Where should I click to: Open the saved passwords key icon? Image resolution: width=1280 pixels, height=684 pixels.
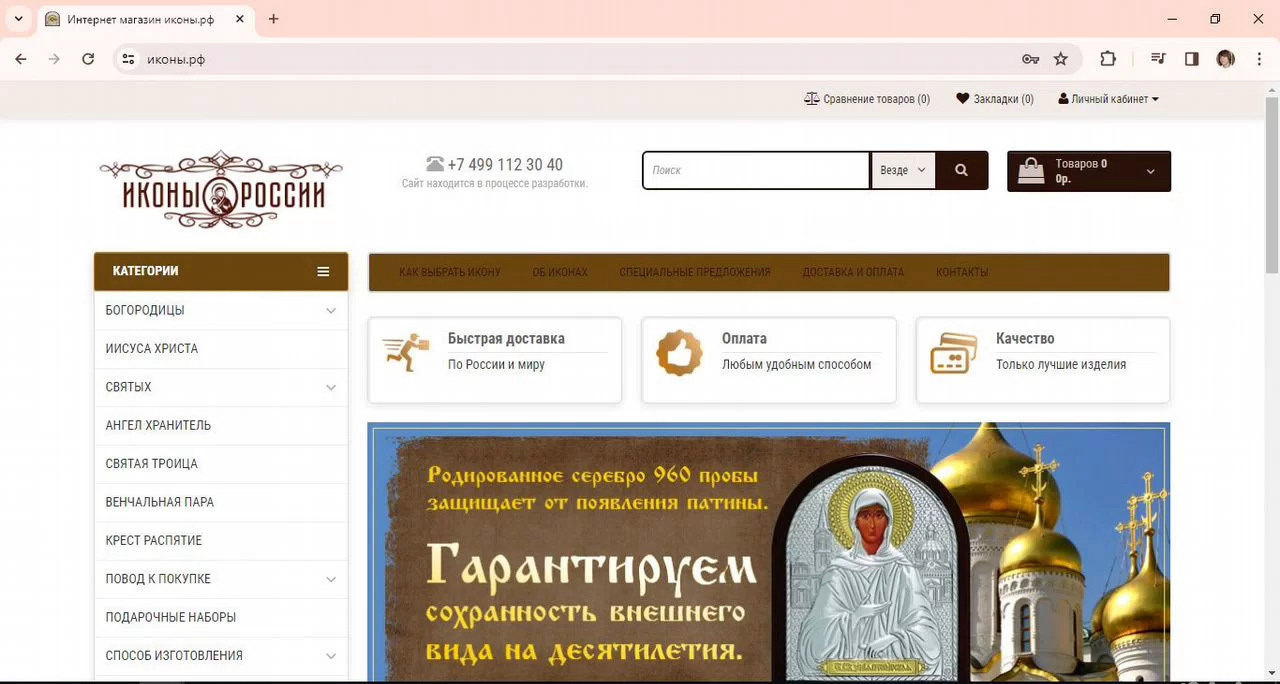[x=1031, y=59]
